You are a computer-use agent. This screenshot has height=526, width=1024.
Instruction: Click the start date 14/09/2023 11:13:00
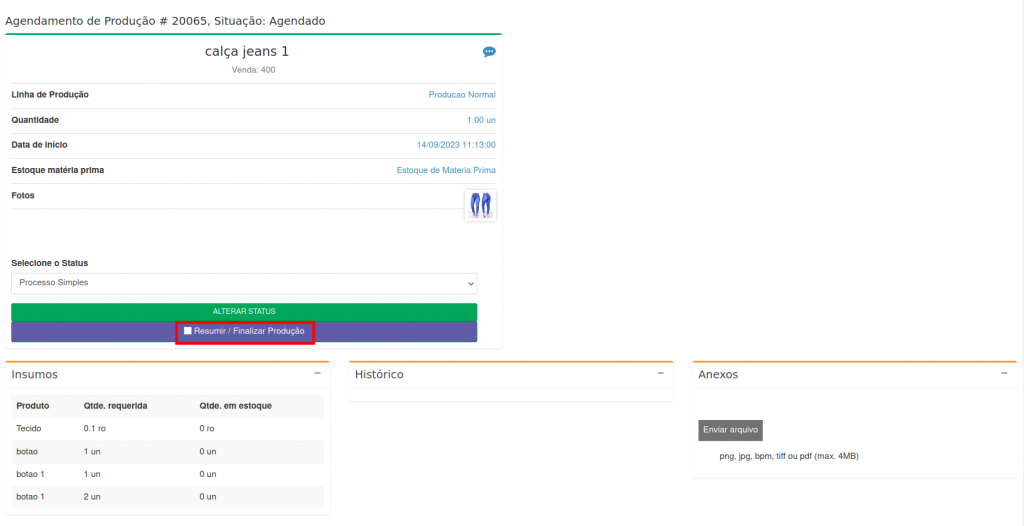coord(456,145)
